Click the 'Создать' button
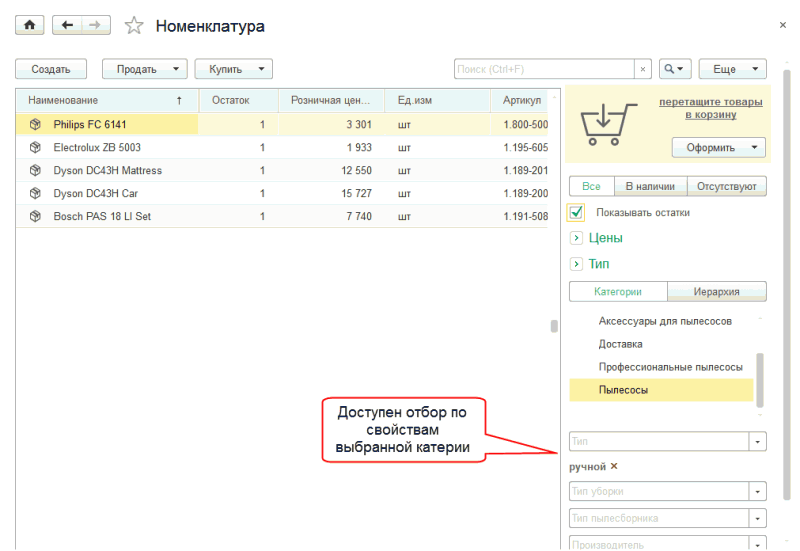Image resolution: width=800 pixels, height=551 pixels. coord(51,69)
